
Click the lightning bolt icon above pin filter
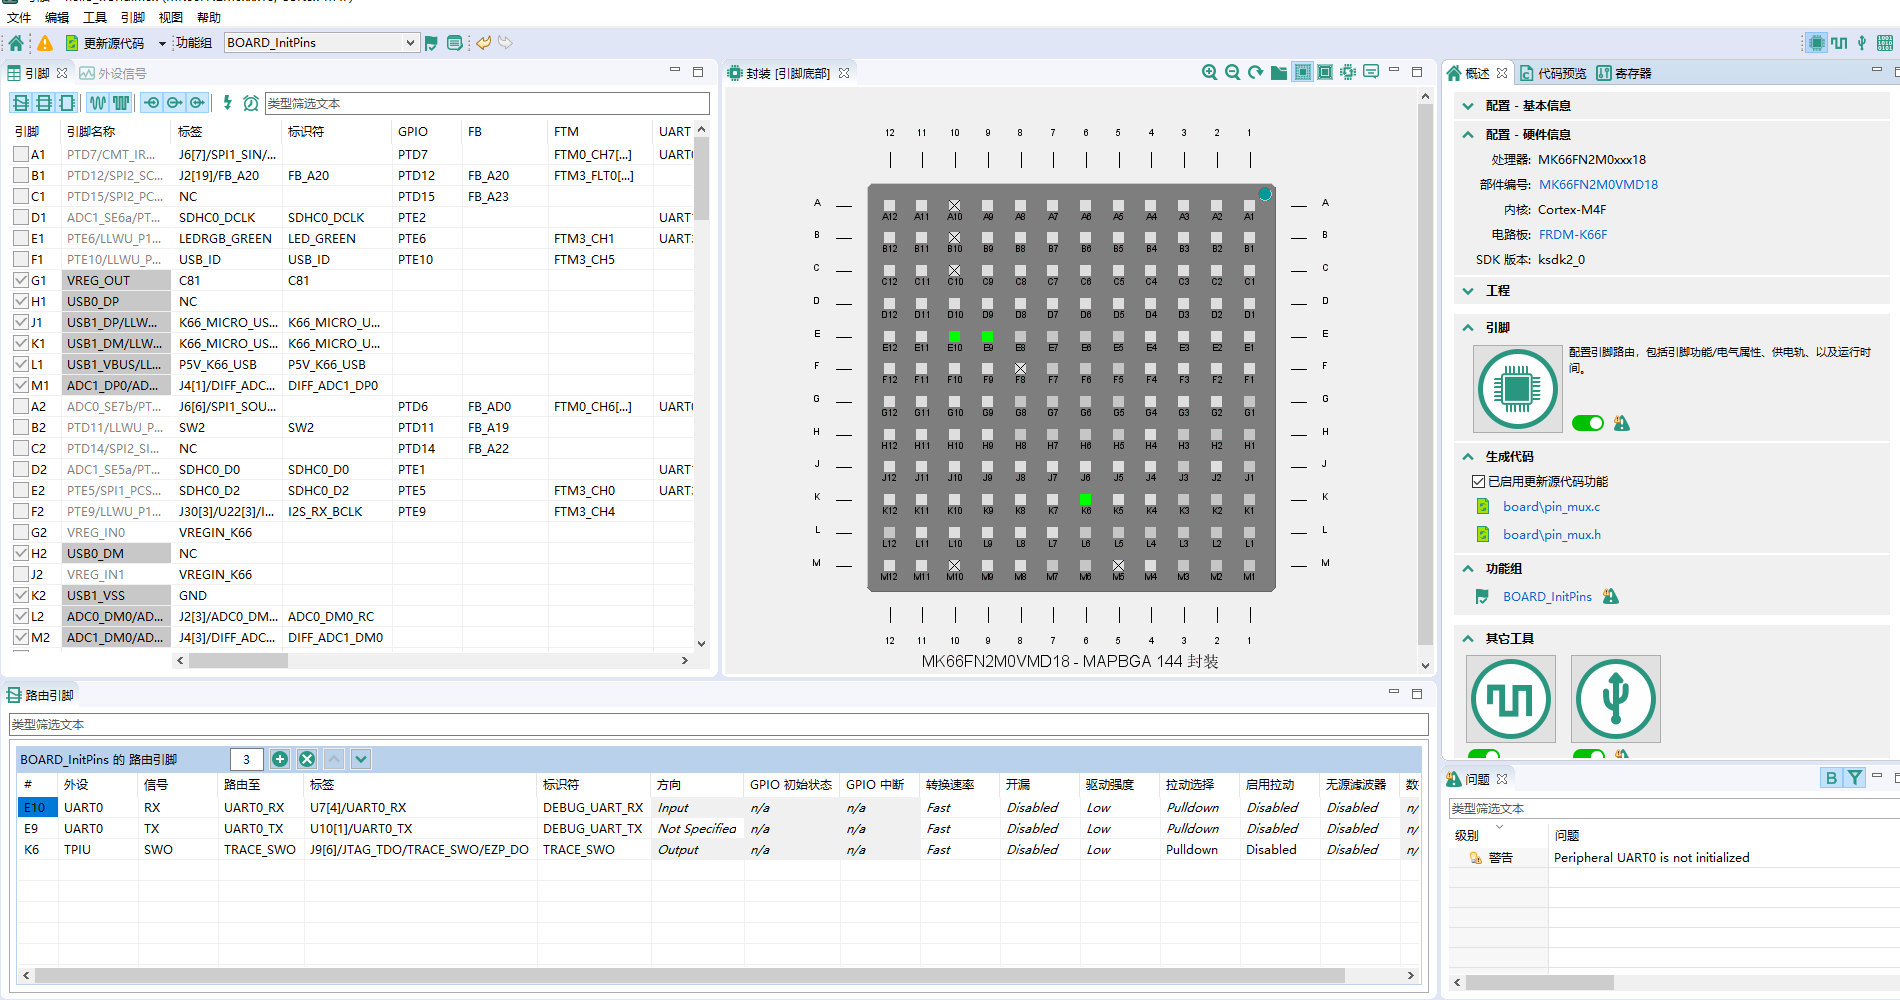(227, 103)
